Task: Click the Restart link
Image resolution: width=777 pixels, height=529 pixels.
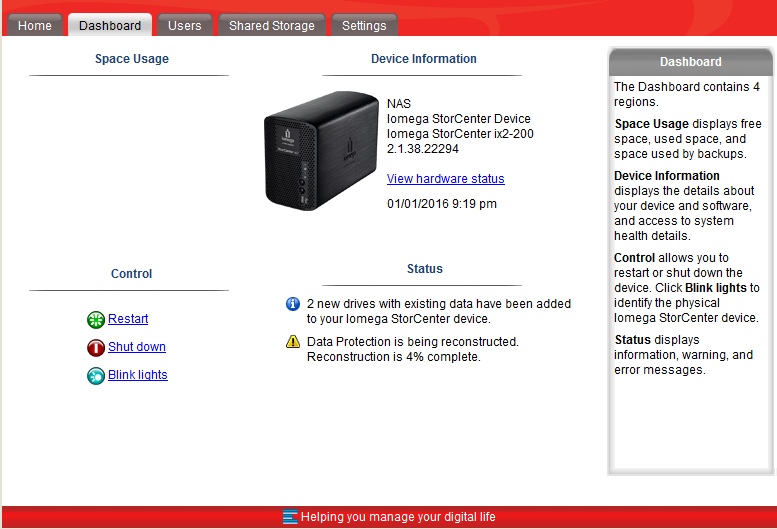Action: [128, 319]
